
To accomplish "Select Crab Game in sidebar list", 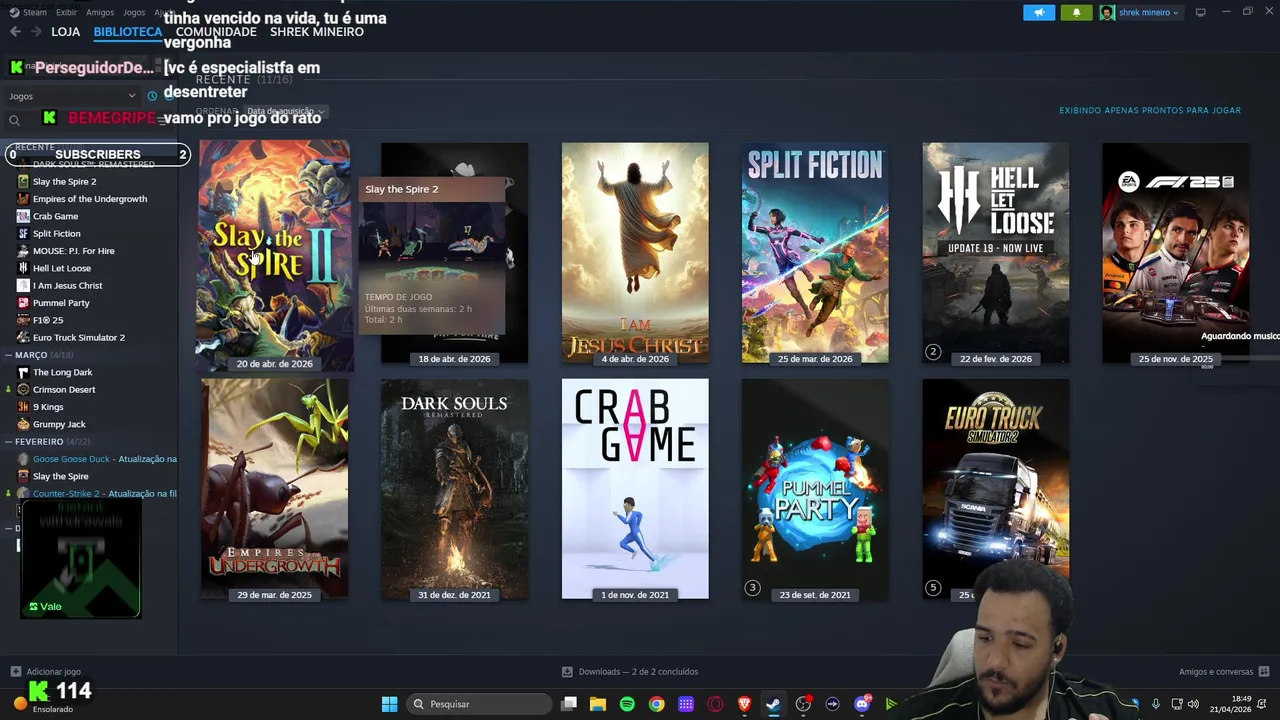I will [55, 216].
